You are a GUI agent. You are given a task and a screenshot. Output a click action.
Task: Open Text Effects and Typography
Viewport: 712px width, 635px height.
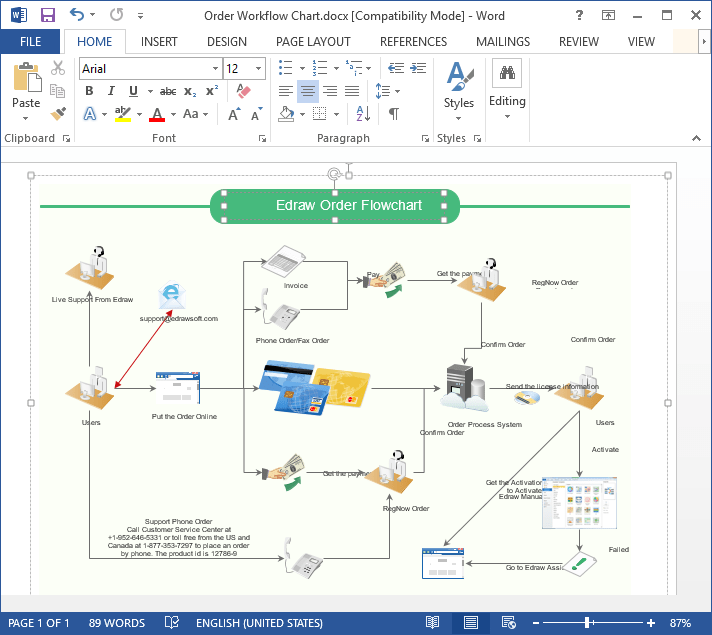tap(90, 114)
